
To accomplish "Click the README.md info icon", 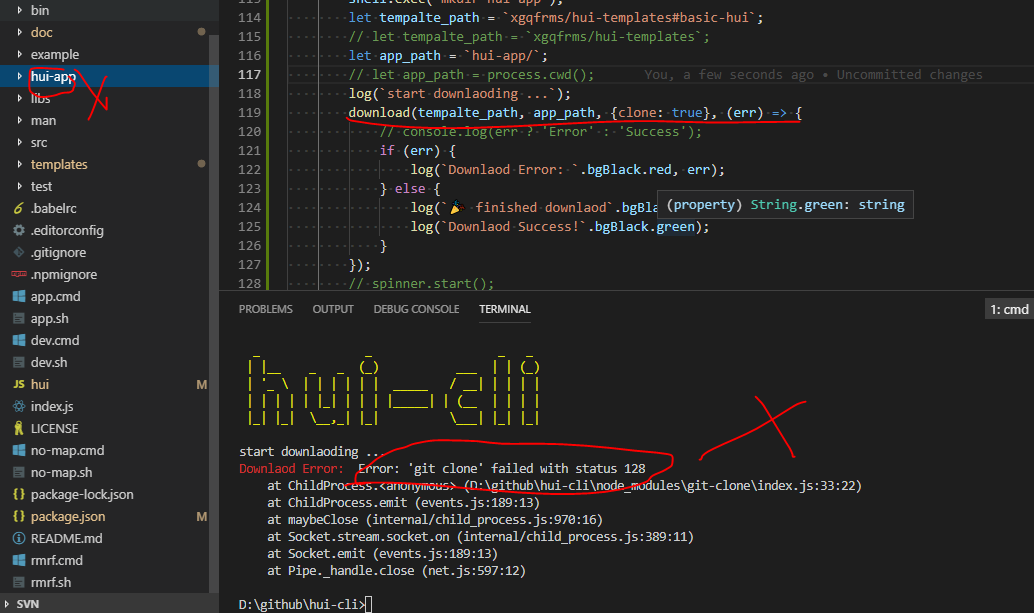I will click(18, 539).
